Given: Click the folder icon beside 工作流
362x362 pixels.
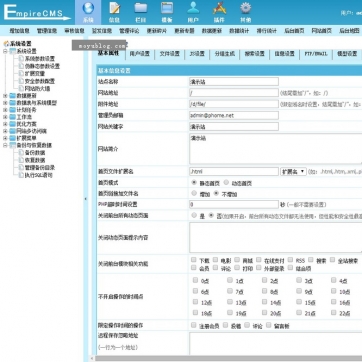Looking at the screenshot, I should (13, 117).
